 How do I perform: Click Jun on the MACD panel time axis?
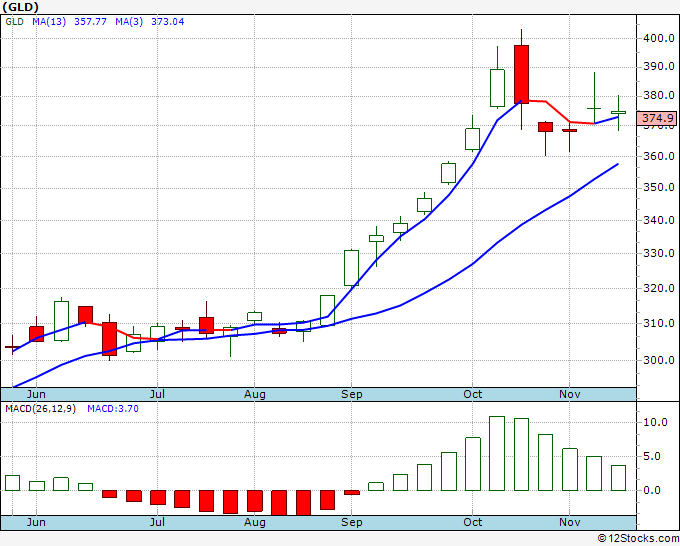[36, 522]
